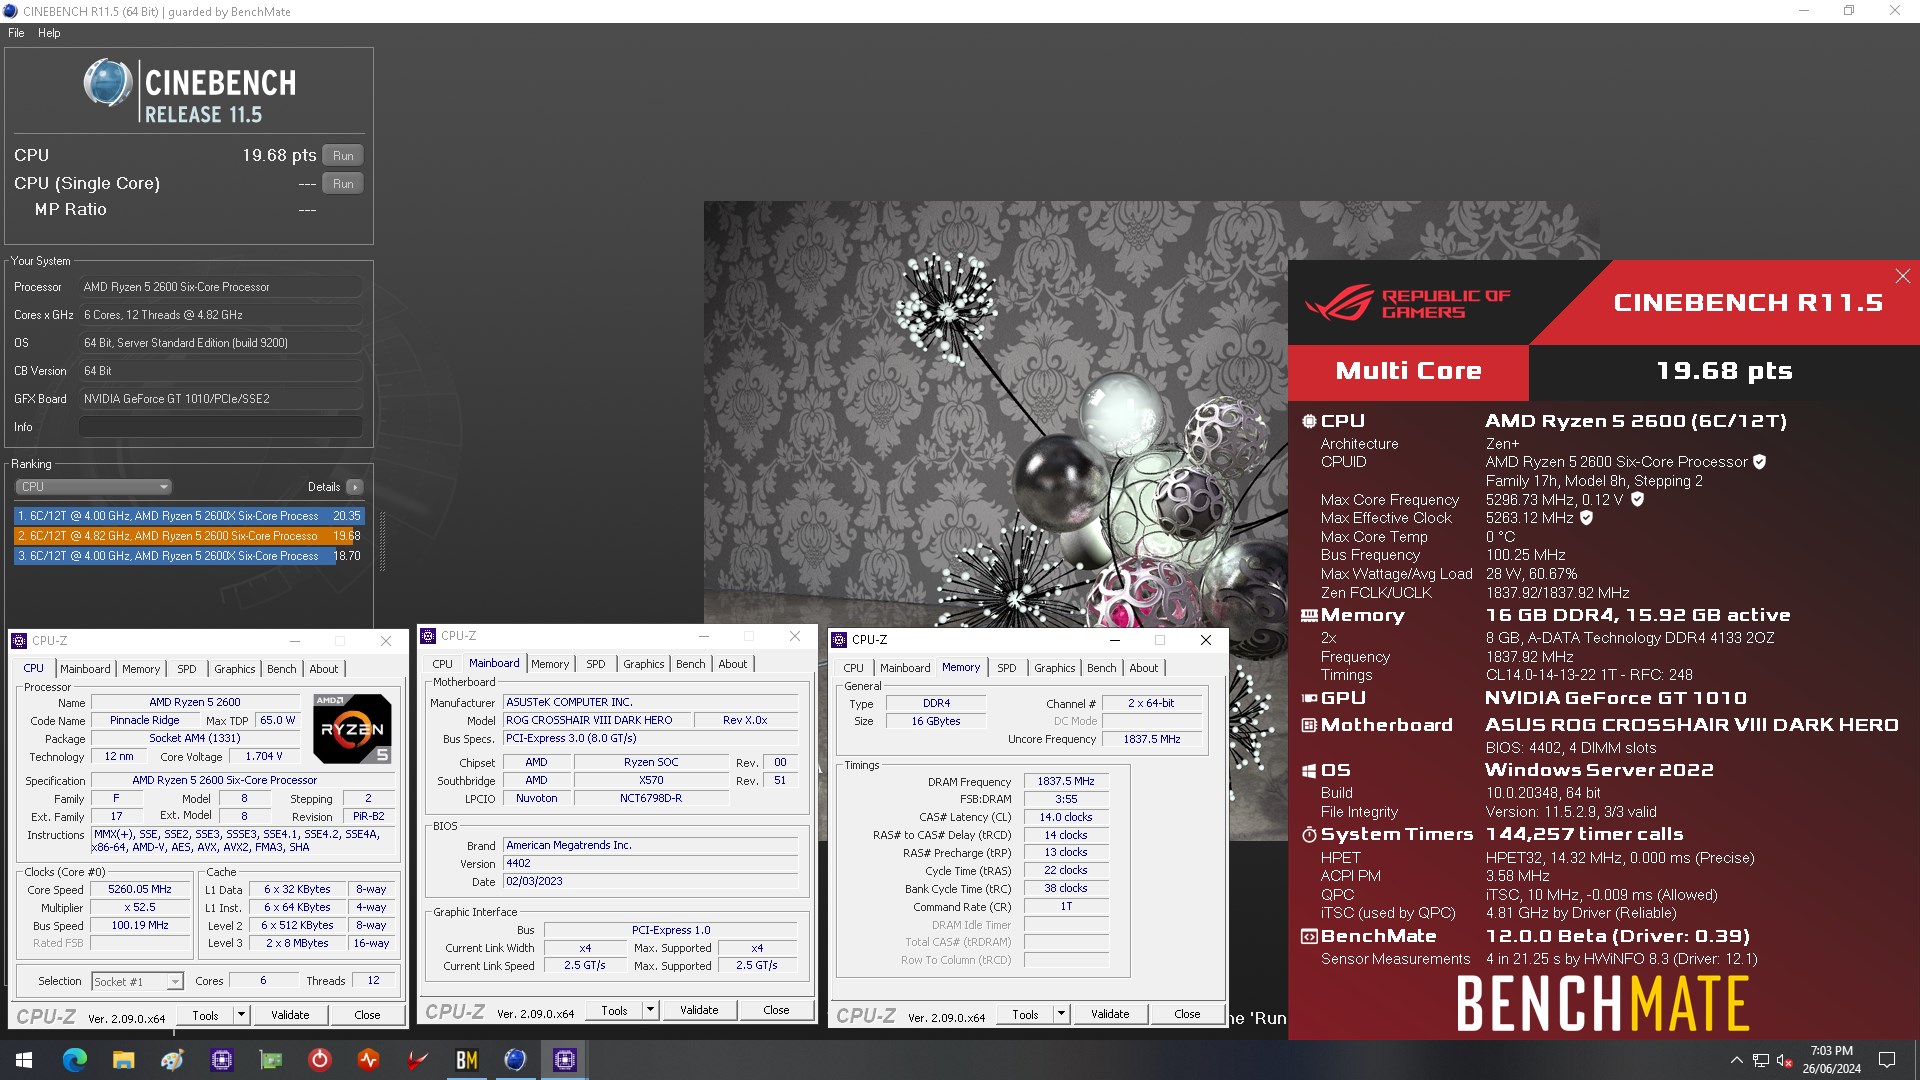Screen dimensions: 1920x1080
Task: Click the CPUID validation shield checkmark
Action: [1759, 462]
